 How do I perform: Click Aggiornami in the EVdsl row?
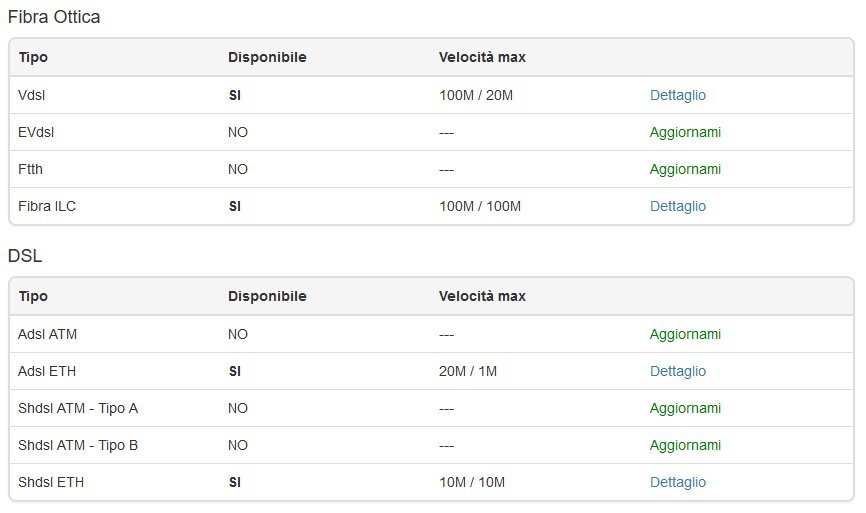tap(685, 132)
